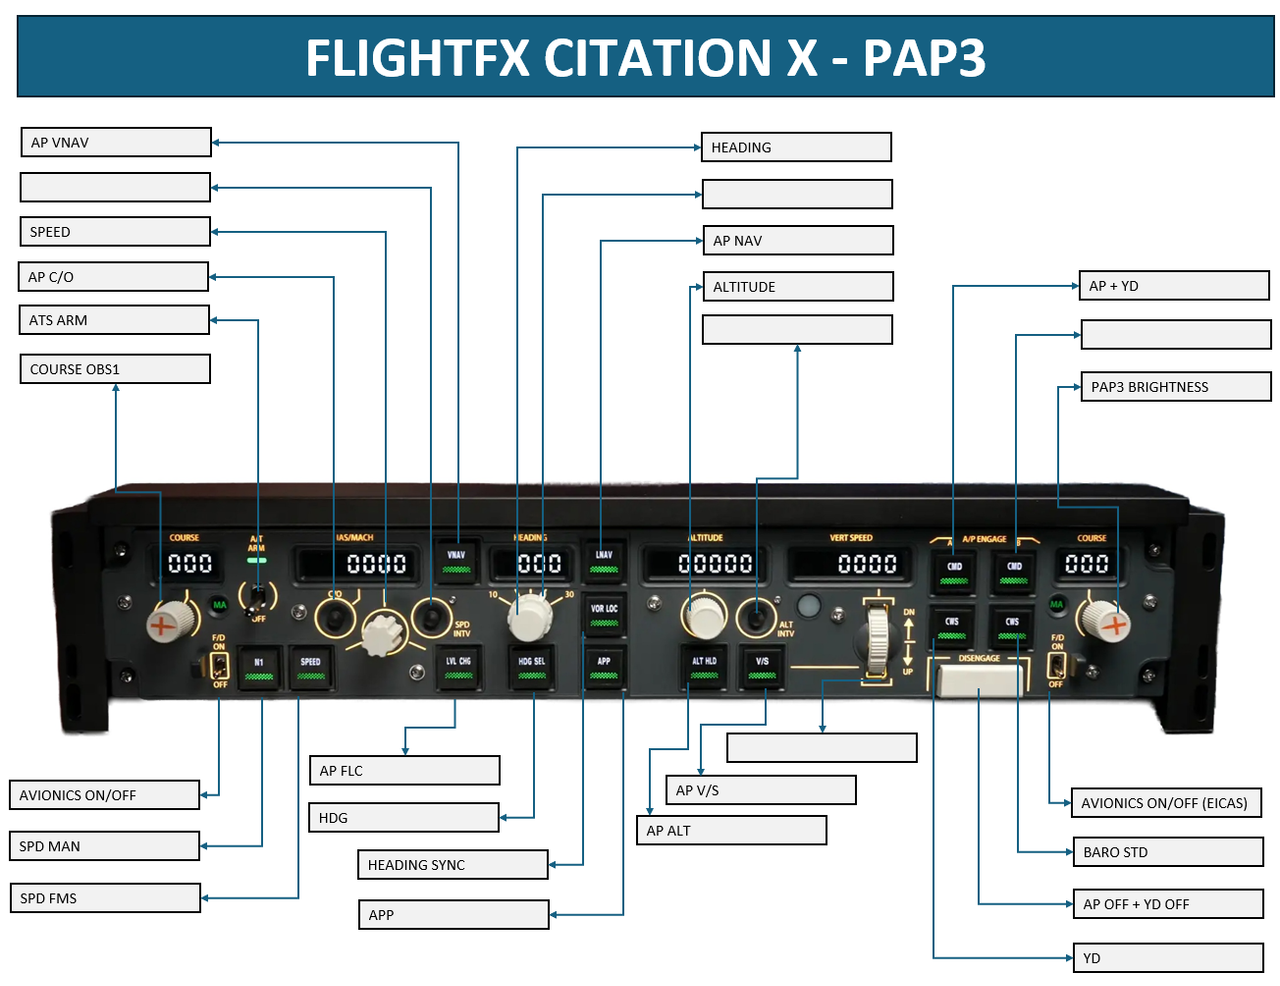This screenshot has width=1280, height=986.
Task: Engage the left CMD autopilot button
Action: coord(954,572)
